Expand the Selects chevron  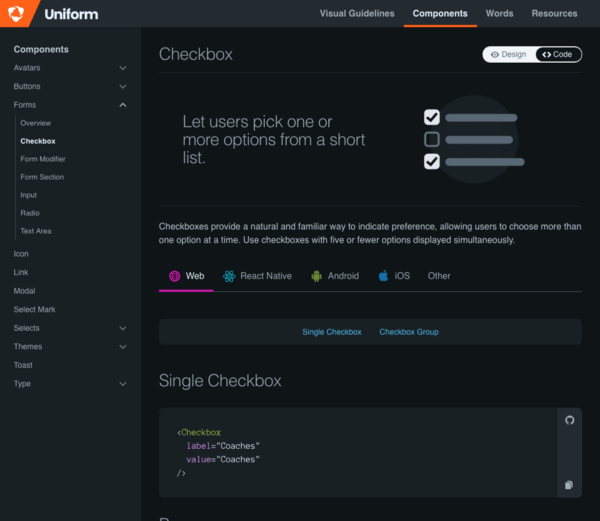pyautogui.click(x=123, y=328)
